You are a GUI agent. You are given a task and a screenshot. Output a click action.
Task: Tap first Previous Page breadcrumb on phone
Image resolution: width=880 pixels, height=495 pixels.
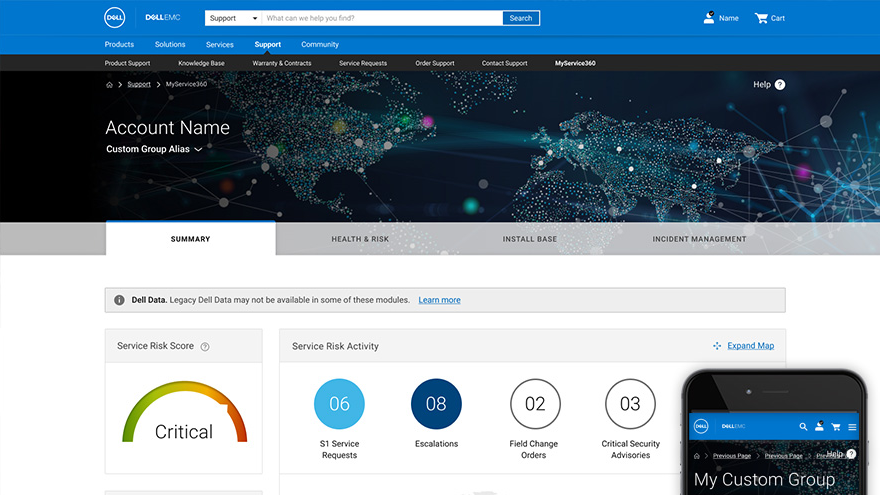pyautogui.click(x=732, y=456)
